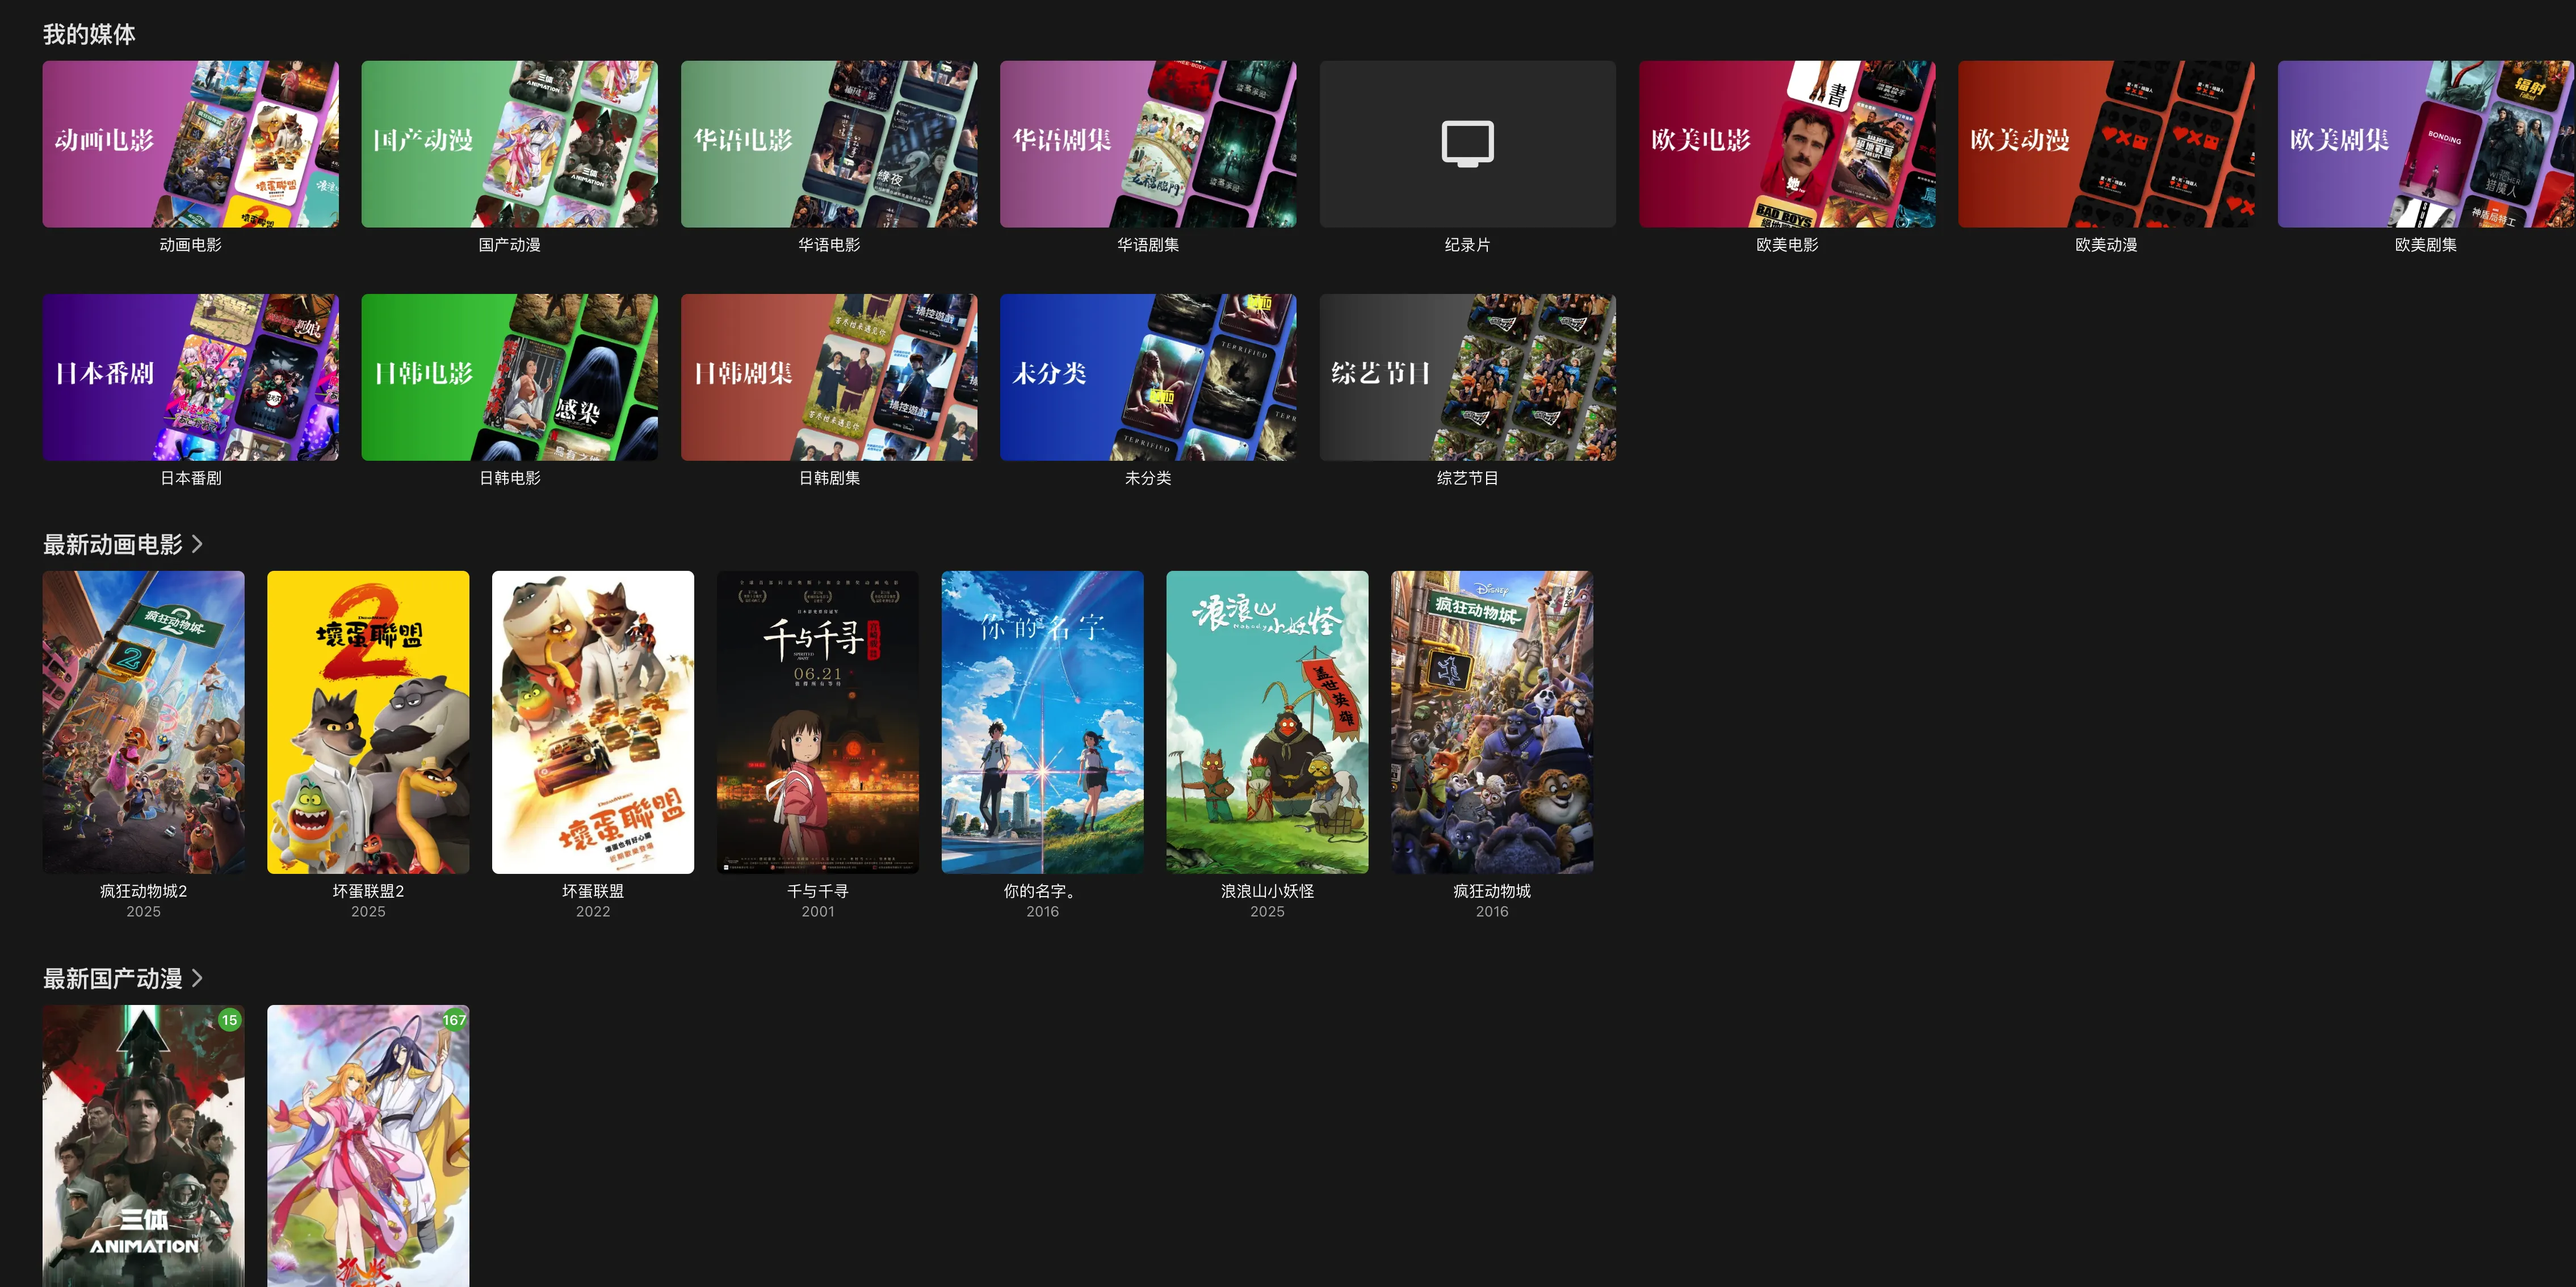The height and width of the screenshot is (1287, 2576).
Task: Open the 欧美动漫 library card
Action: pos(2105,144)
